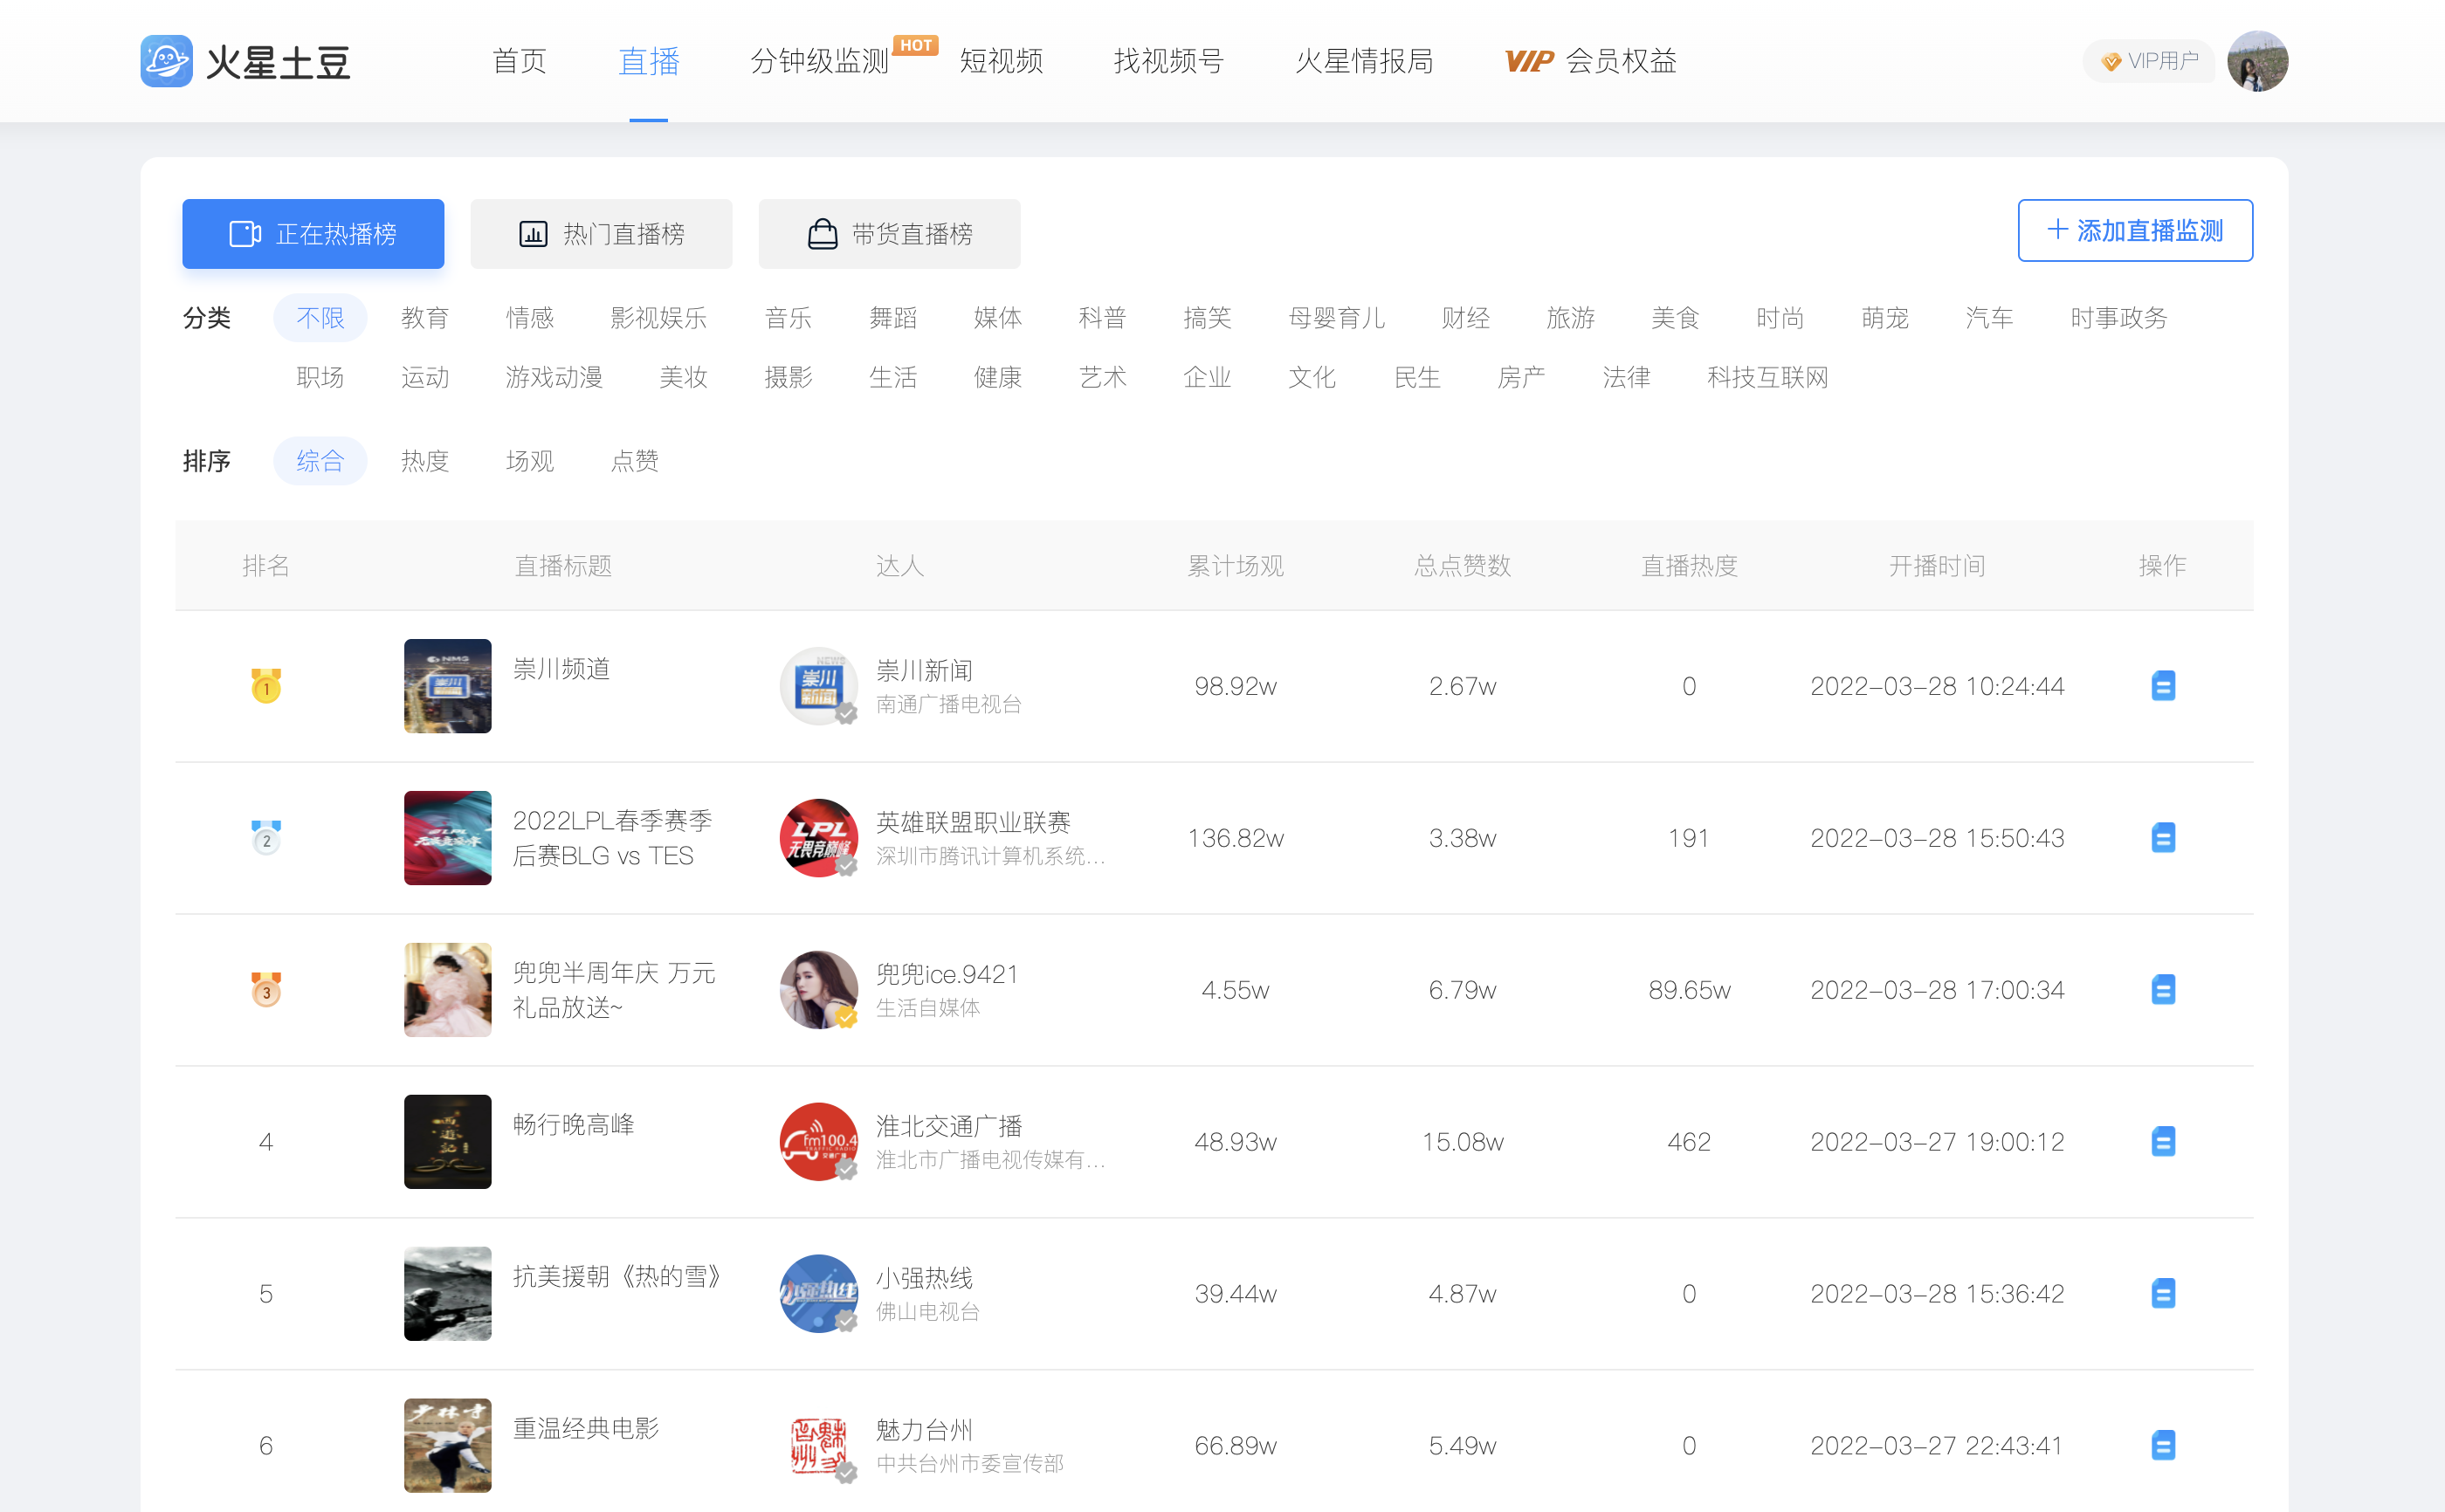Click 英雄联盟职业联赛 LPL avatar icon
Image resolution: width=2445 pixels, height=1512 pixels.
tap(818, 838)
